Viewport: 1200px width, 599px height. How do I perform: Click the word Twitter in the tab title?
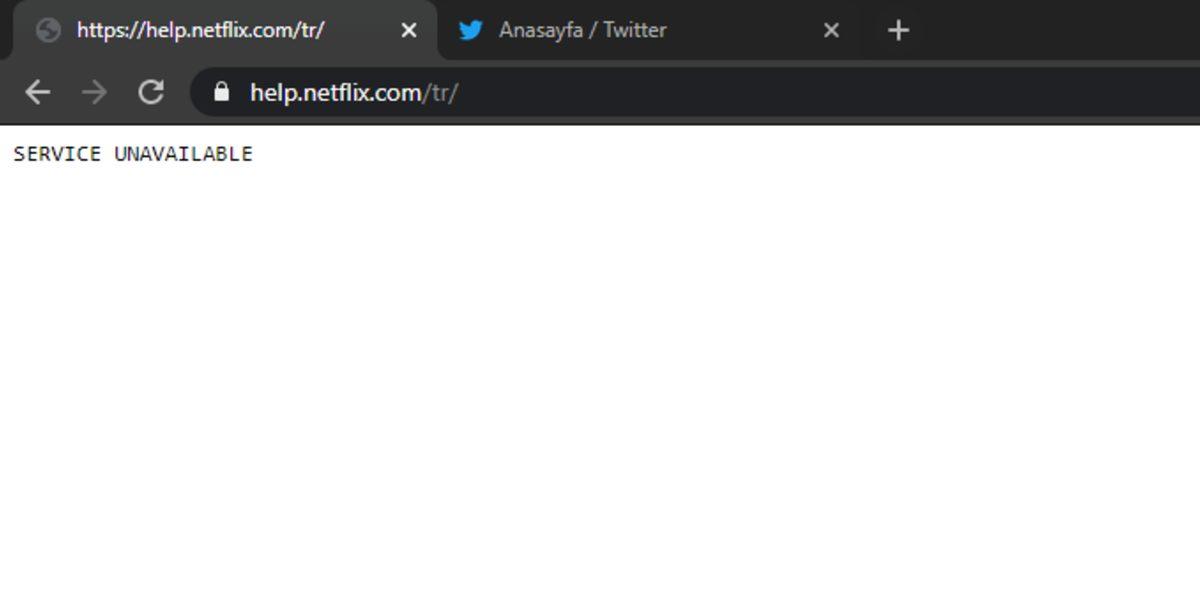[634, 31]
